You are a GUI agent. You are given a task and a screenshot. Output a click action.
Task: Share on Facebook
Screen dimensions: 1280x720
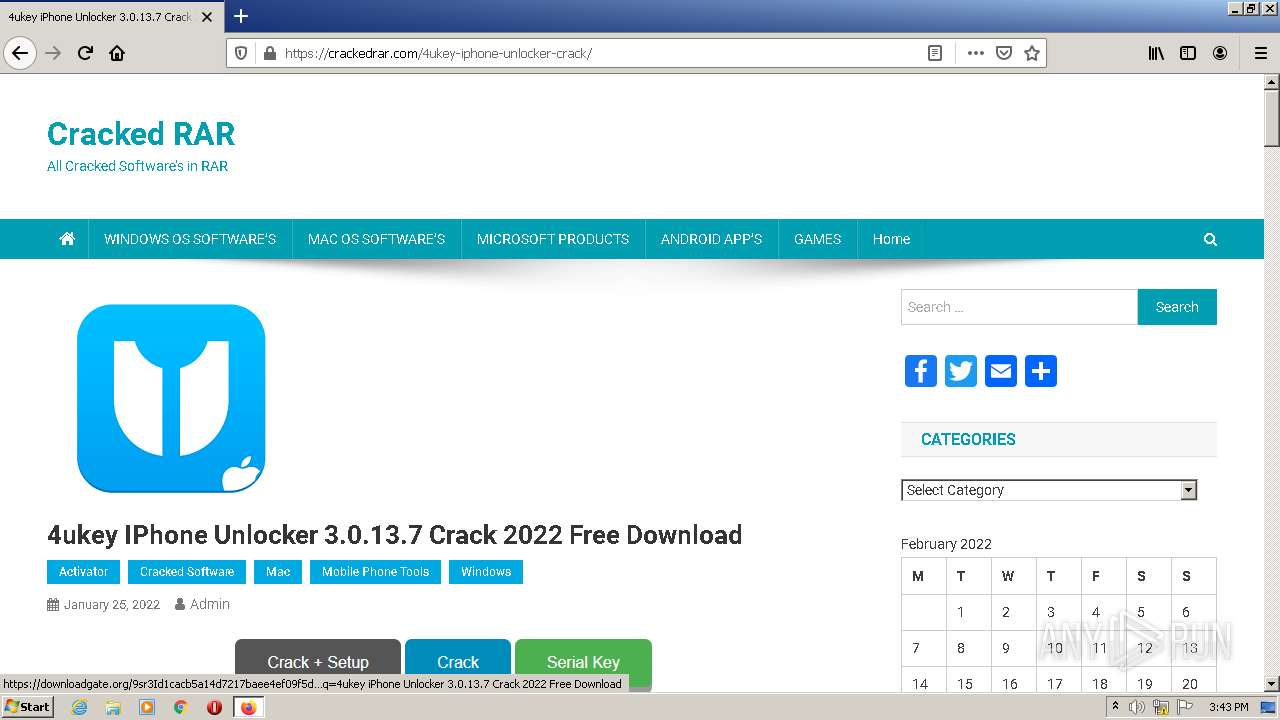(x=921, y=371)
